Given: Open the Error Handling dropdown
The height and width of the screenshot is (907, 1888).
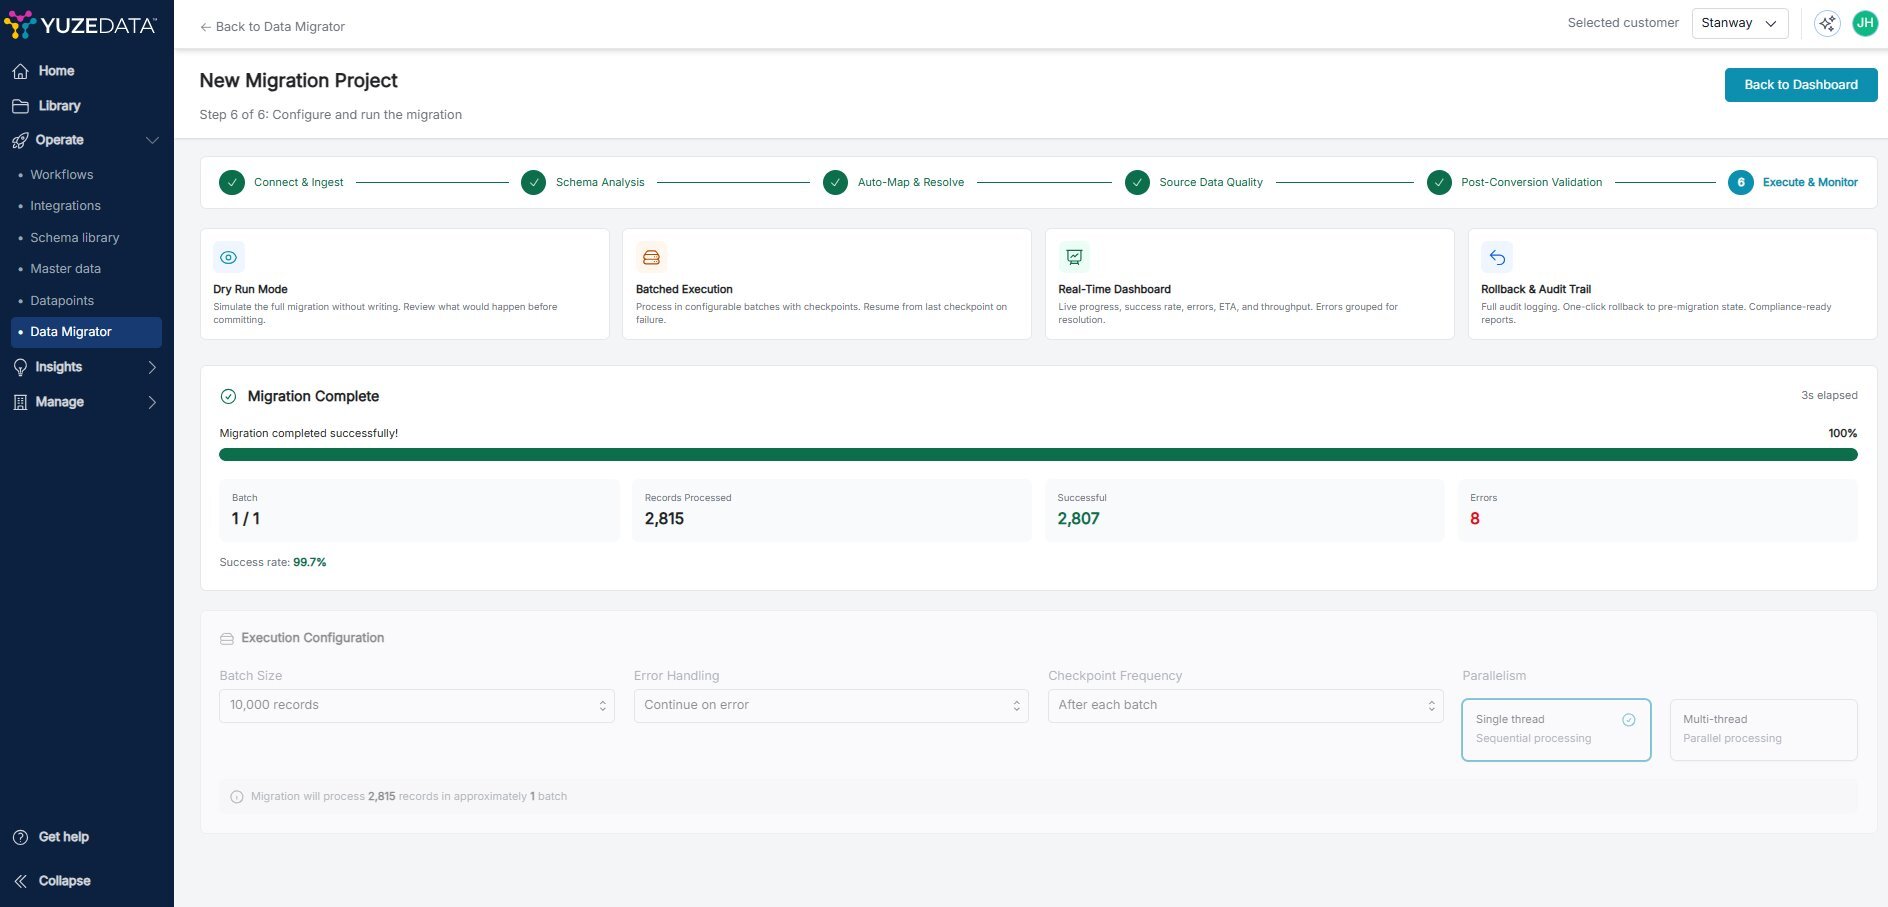Looking at the screenshot, I should 830,706.
